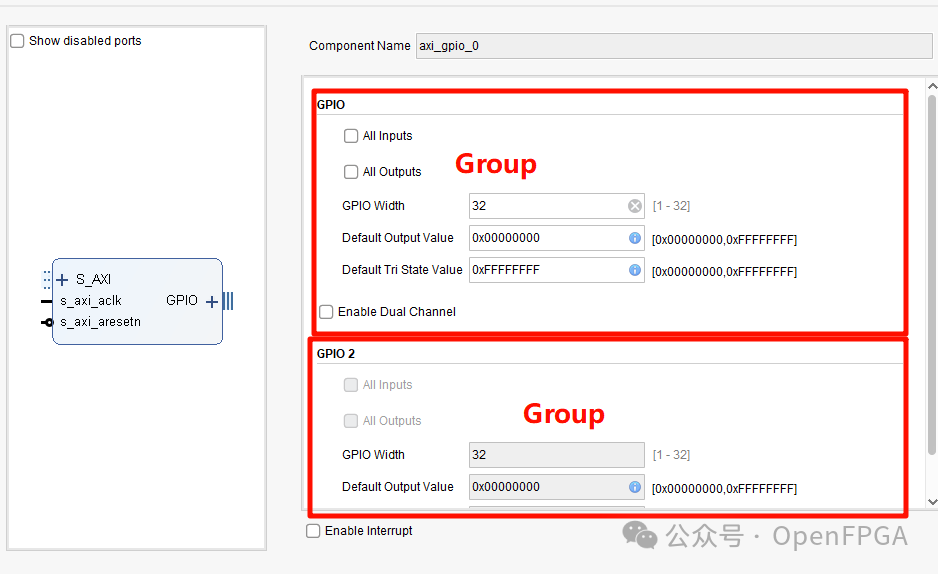Viewport: 938px width, 574px height.
Task: Select the s_axi_aresetn port on block
Action: (x=100, y=322)
